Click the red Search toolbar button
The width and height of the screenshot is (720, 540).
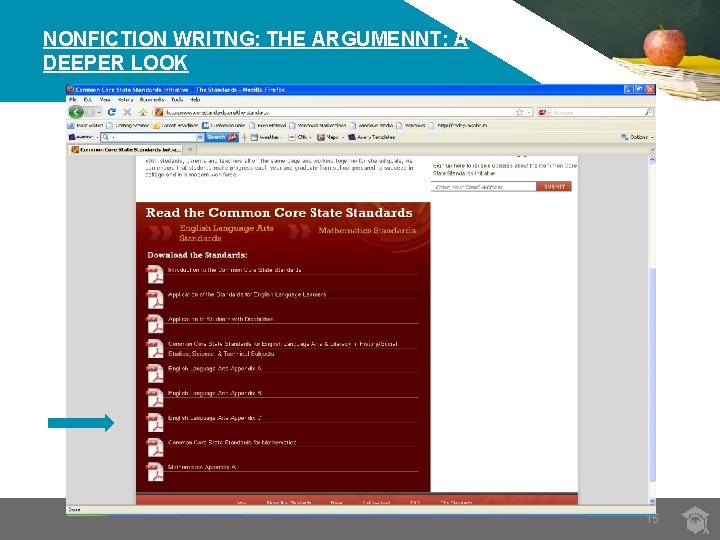[x=221, y=137]
